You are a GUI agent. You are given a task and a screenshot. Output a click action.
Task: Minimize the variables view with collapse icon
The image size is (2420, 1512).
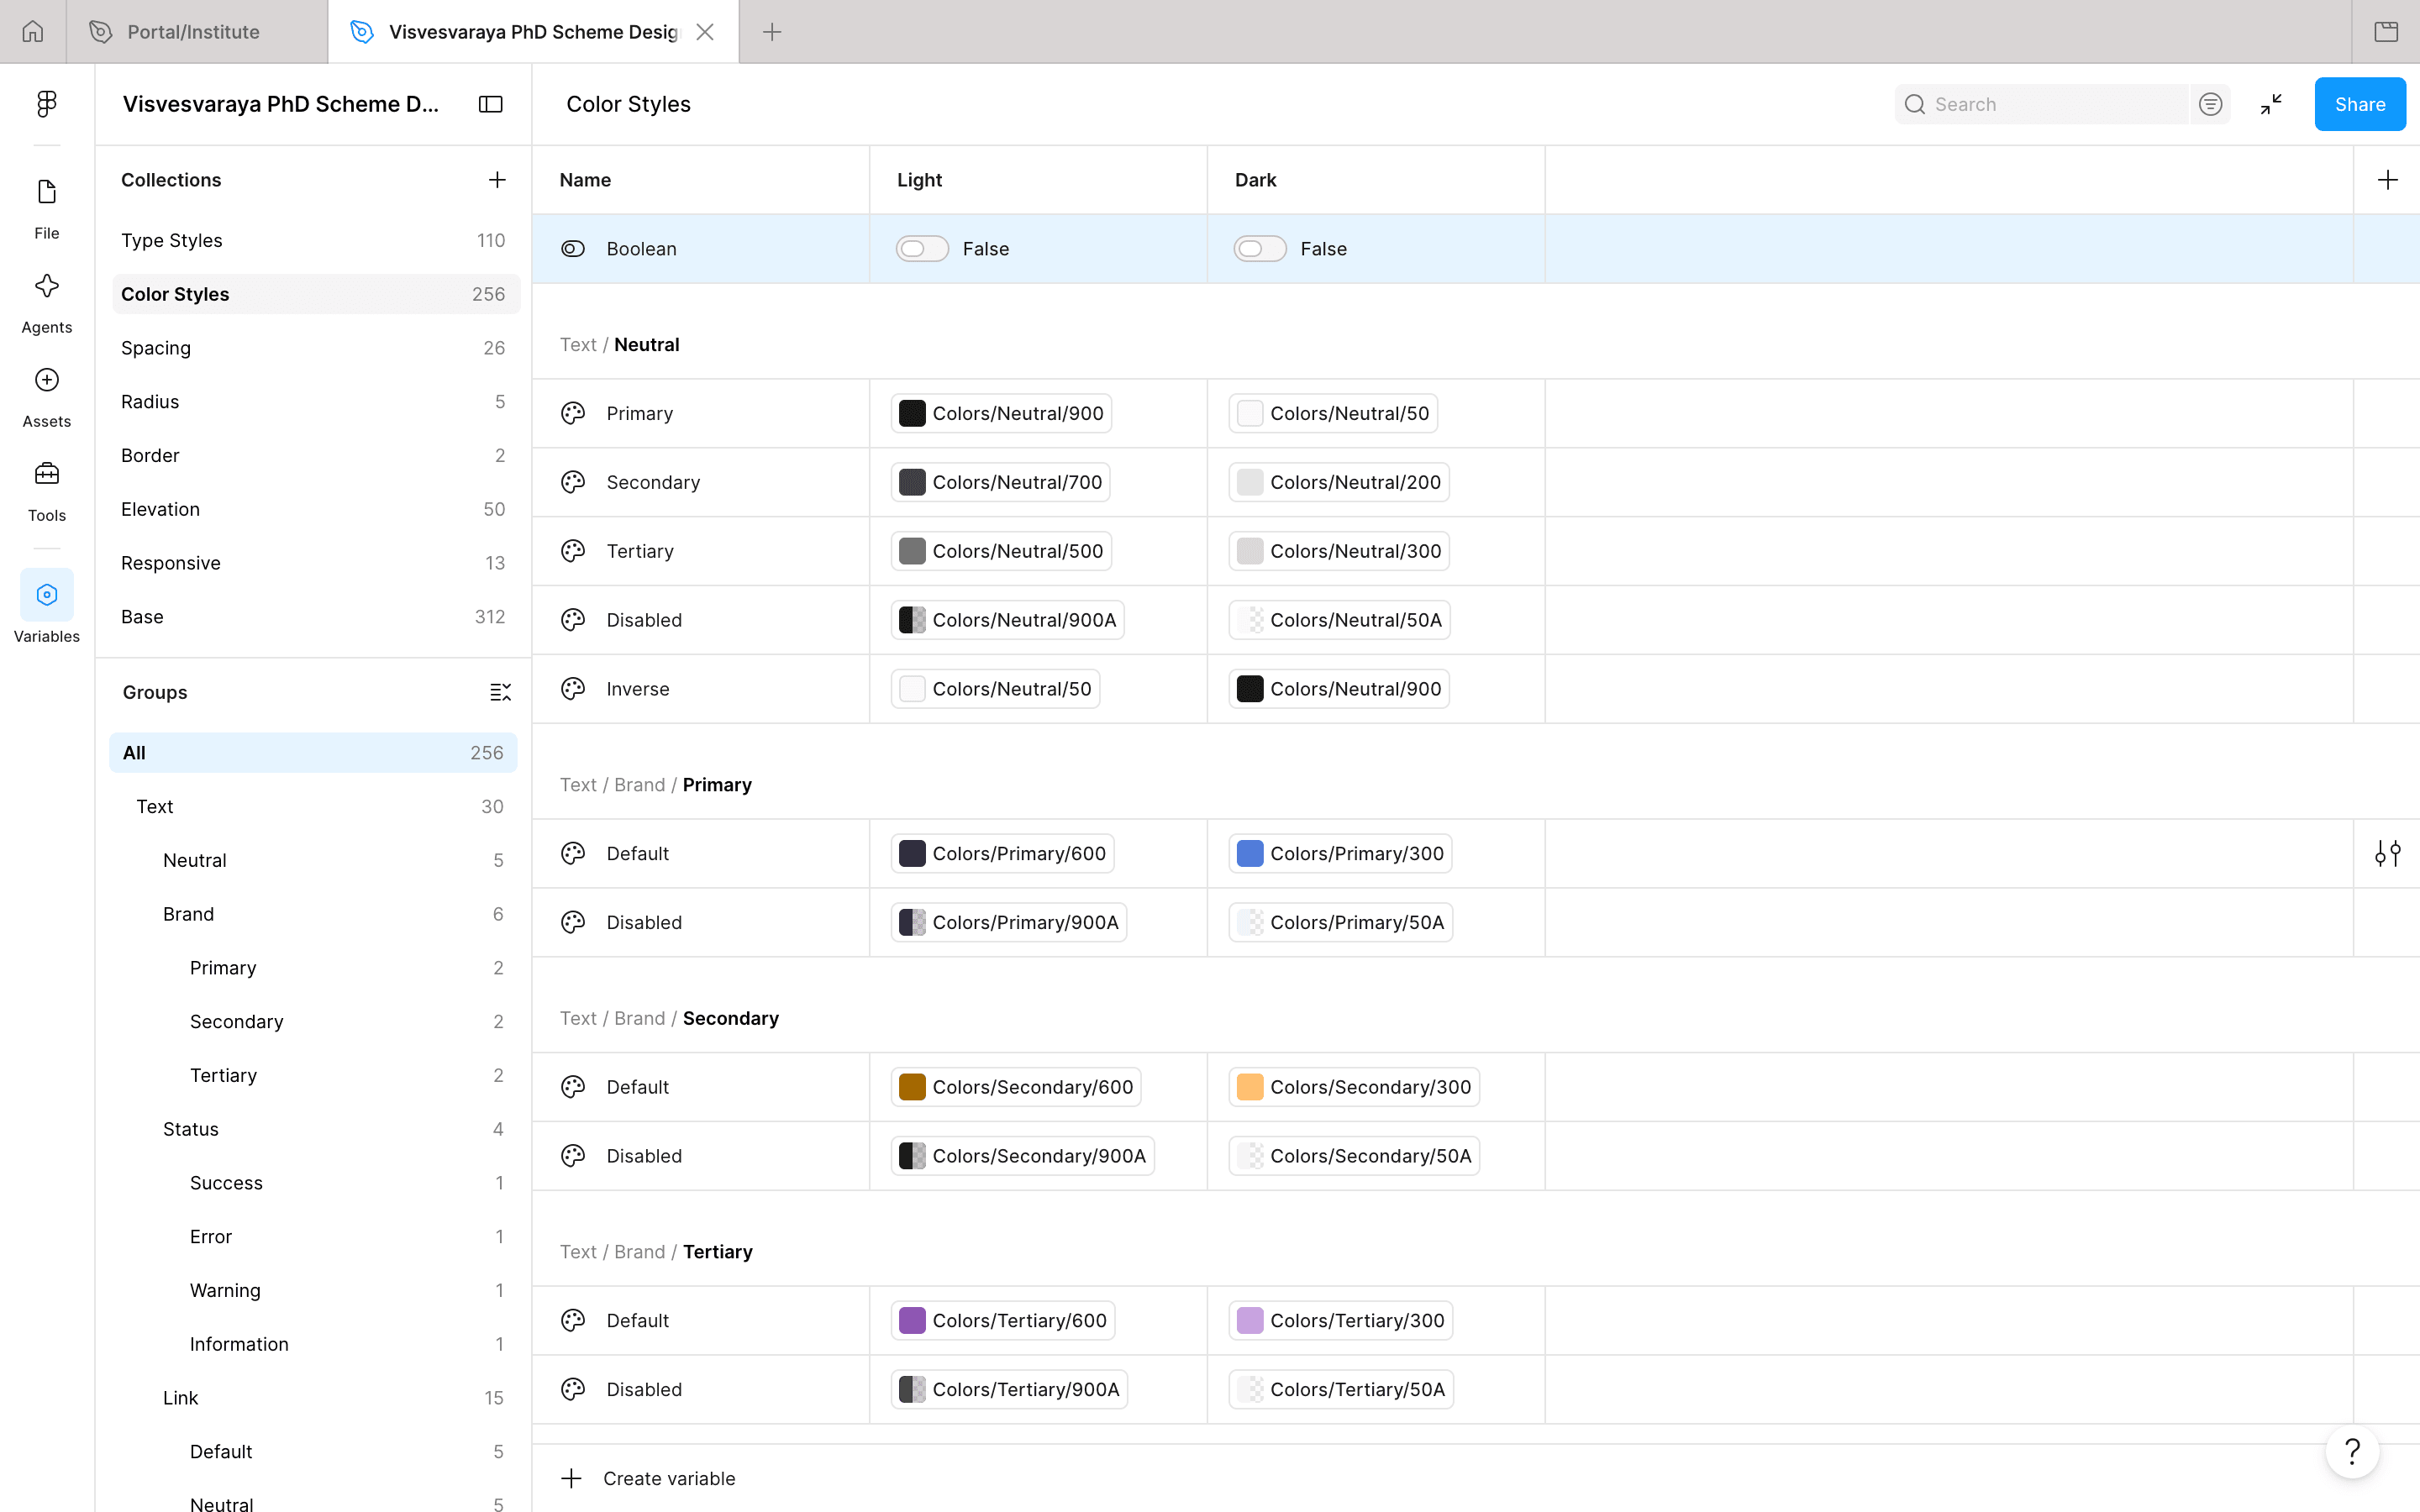point(2271,104)
